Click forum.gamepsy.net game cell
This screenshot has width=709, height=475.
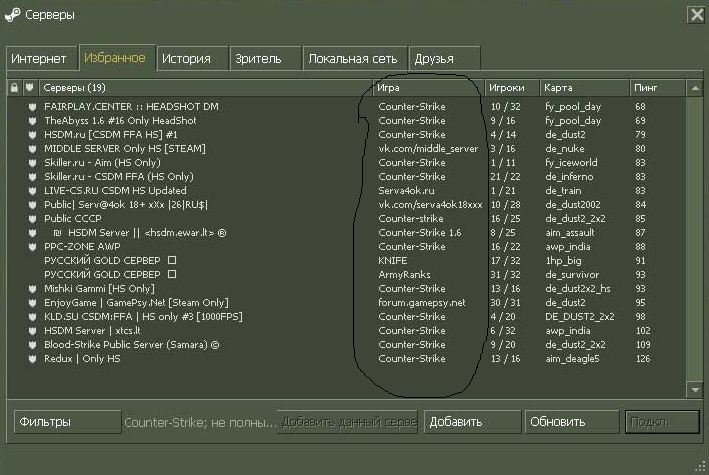pos(422,303)
